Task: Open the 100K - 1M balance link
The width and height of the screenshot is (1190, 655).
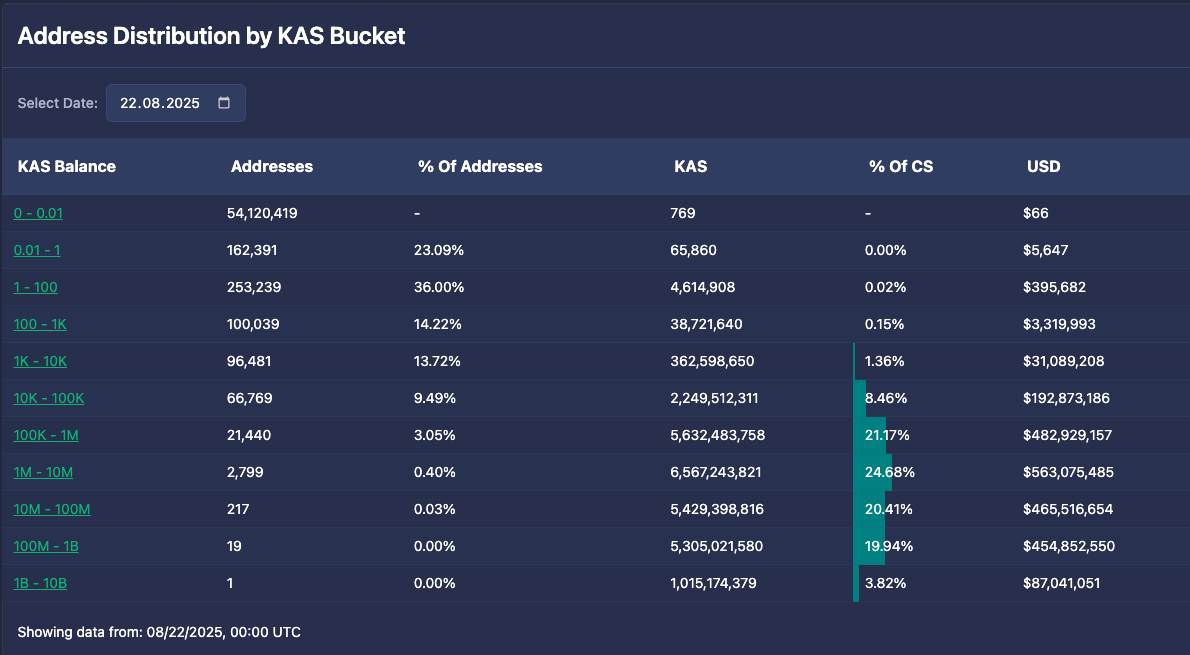Action: [x=46, y=435]
